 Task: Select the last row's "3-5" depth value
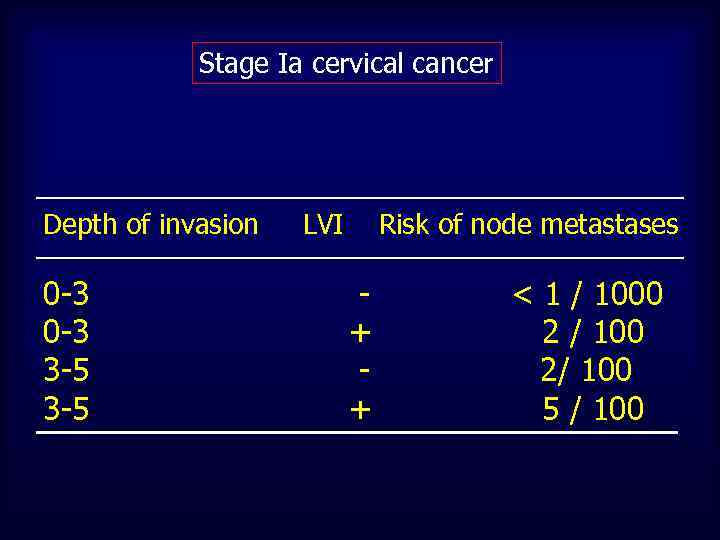pos(66,408)
